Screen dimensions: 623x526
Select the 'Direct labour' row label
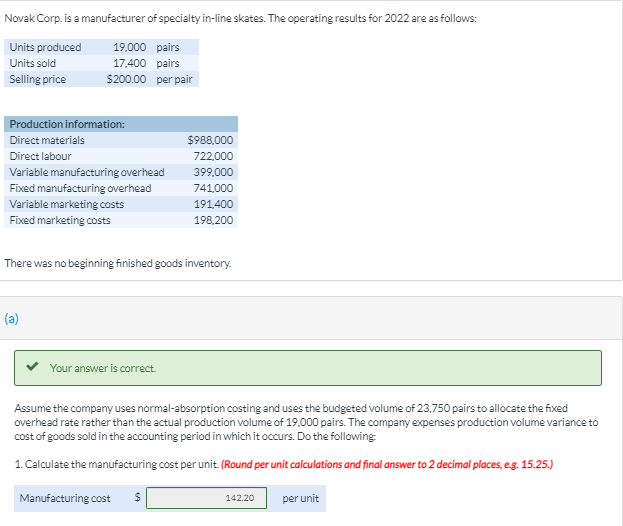click(41, 156)
